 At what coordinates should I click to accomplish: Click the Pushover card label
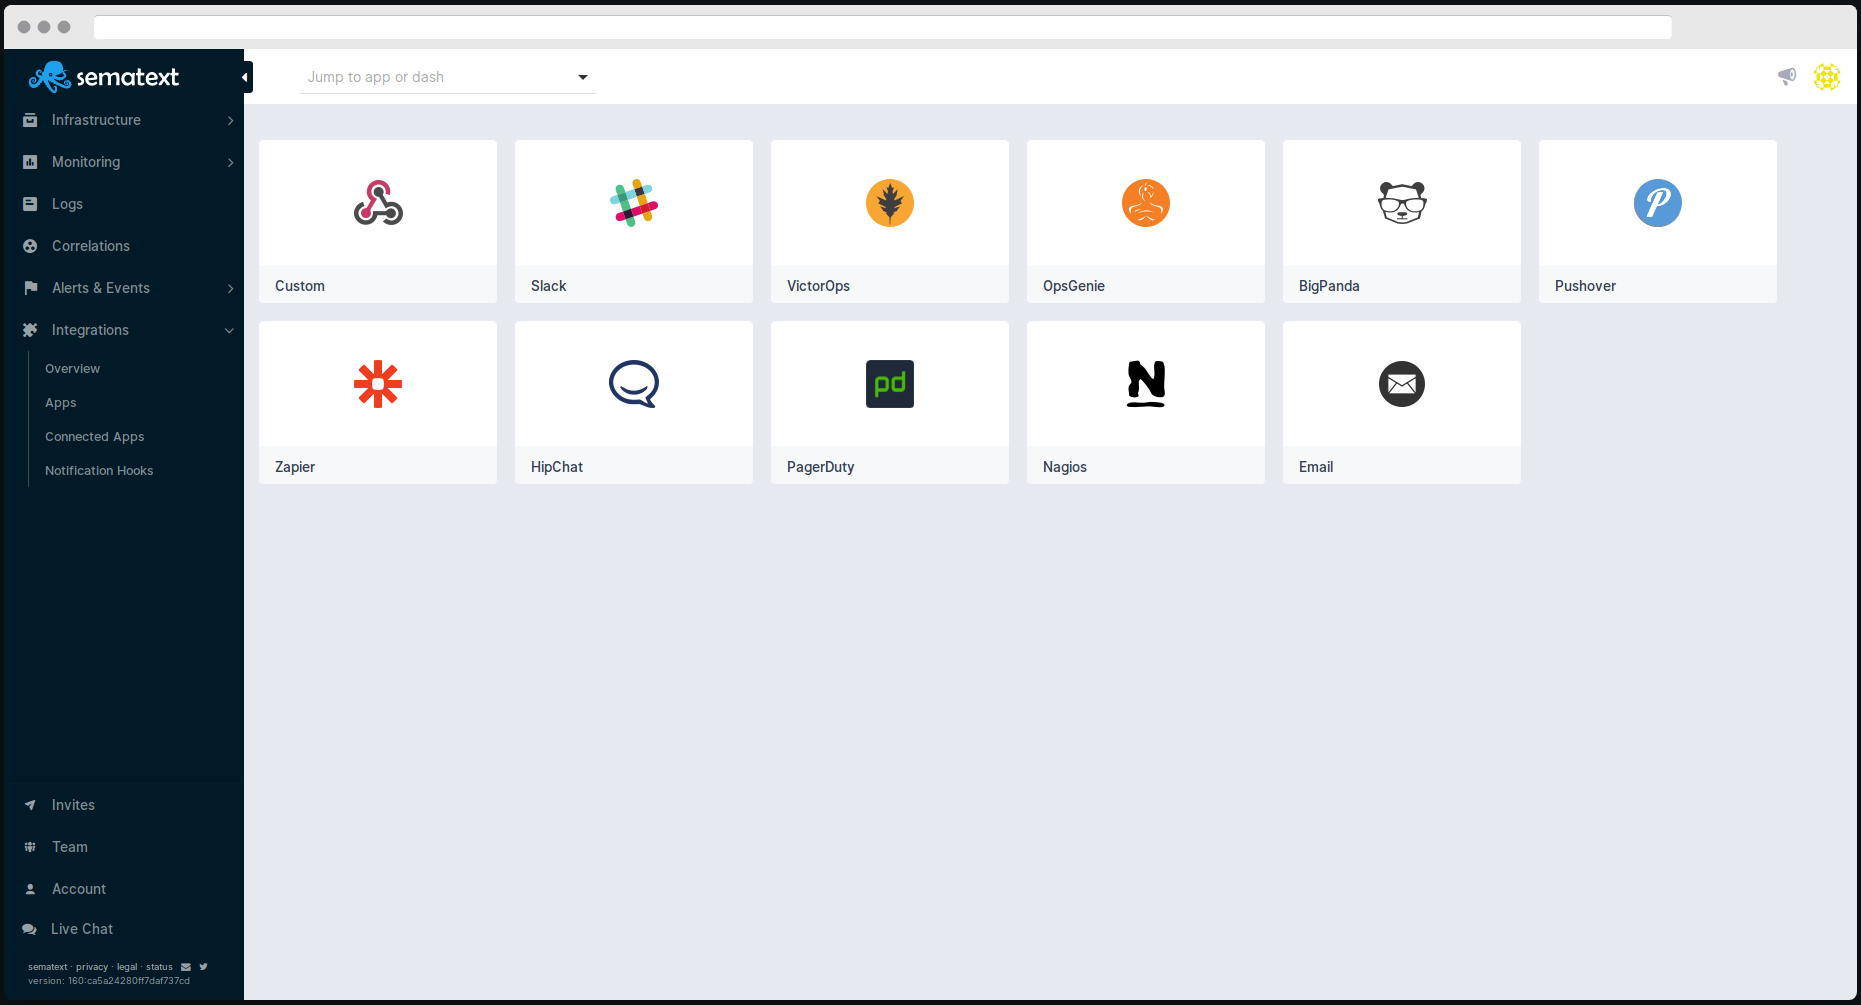[x=1585, y=286]
